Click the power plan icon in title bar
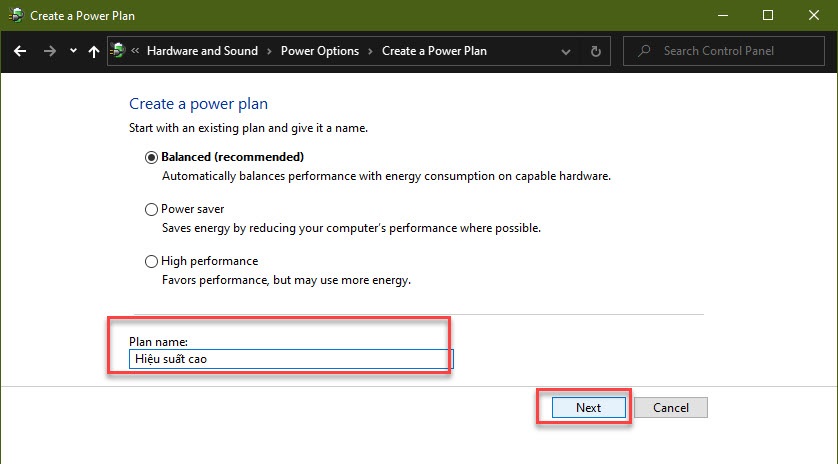Viewport: 838px width, 464px height. point(16,16)
